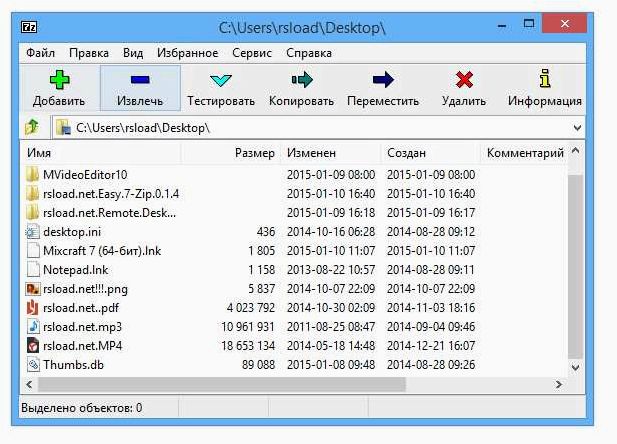Click the green plus Добавить icon

click(x=59, y=80)
